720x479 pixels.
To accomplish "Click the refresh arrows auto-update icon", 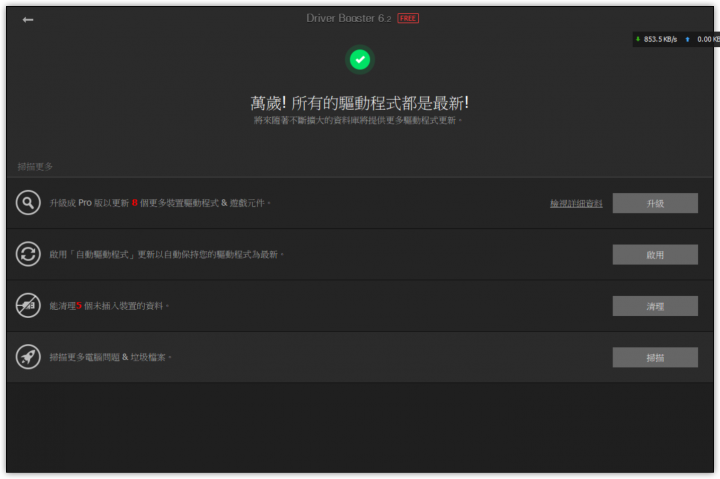I will point(28,254).
